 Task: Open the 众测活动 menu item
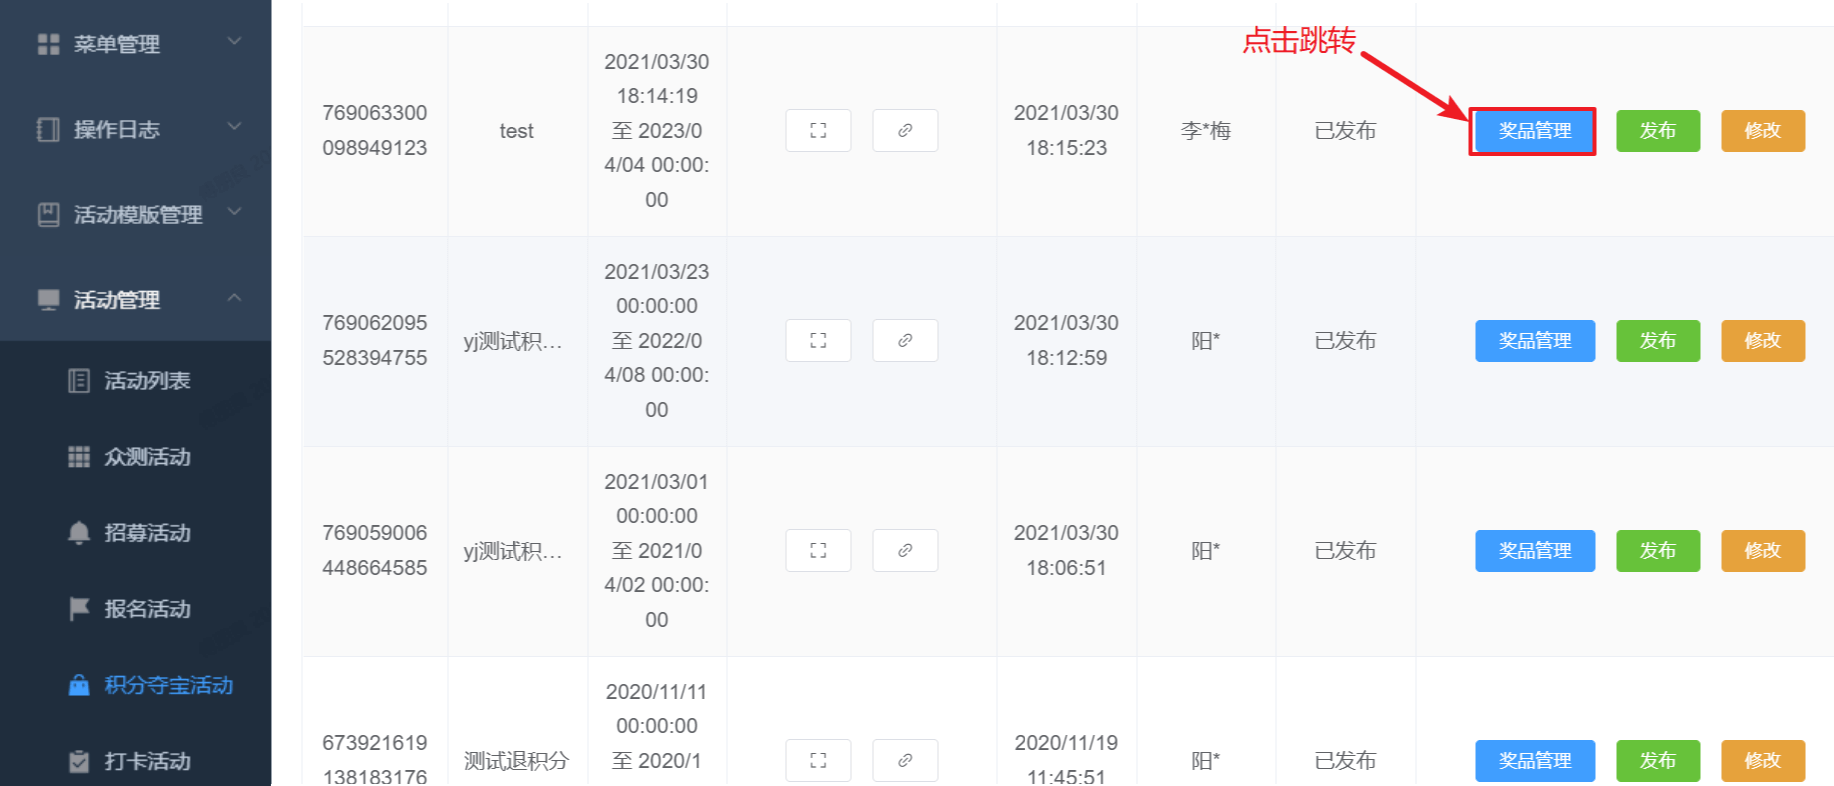tap(136, 457)
